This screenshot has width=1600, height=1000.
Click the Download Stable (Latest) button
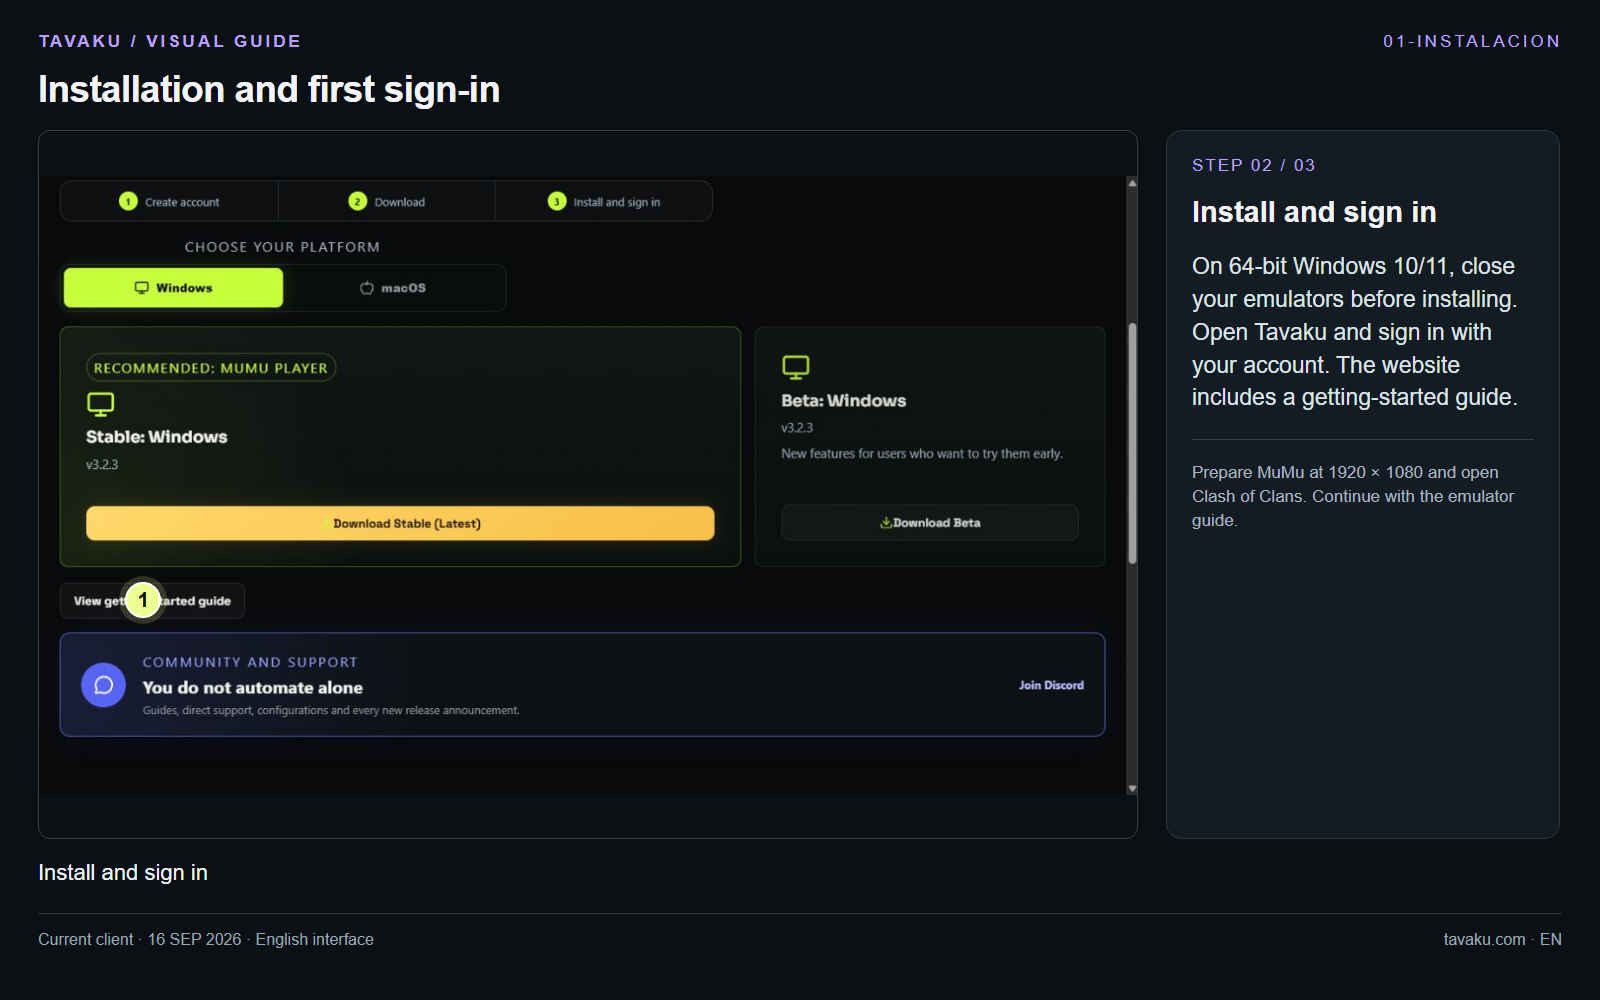[400, 523]
